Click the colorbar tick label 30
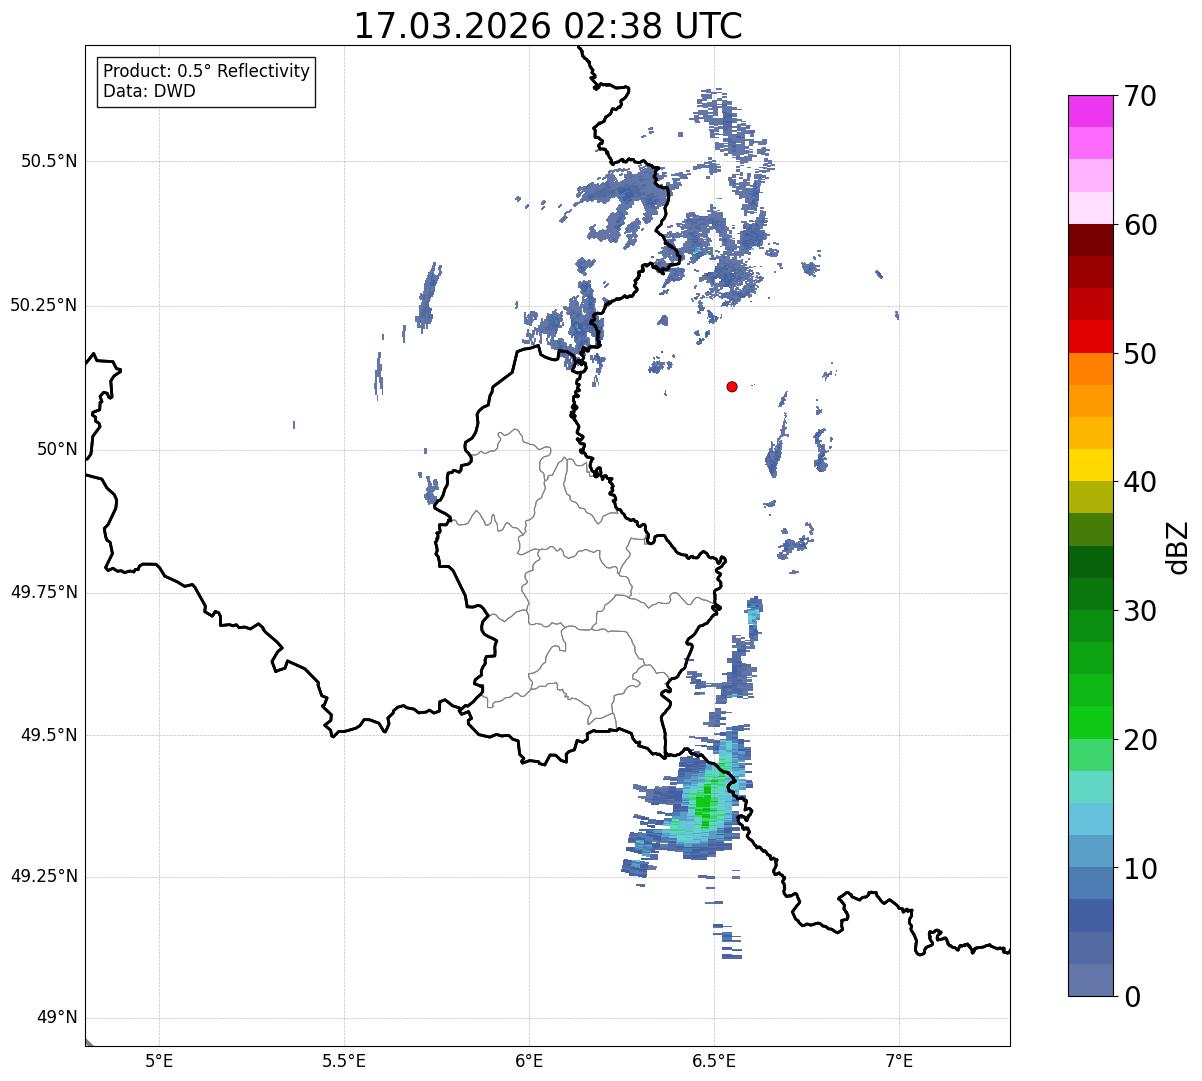 coord(1140,611)
